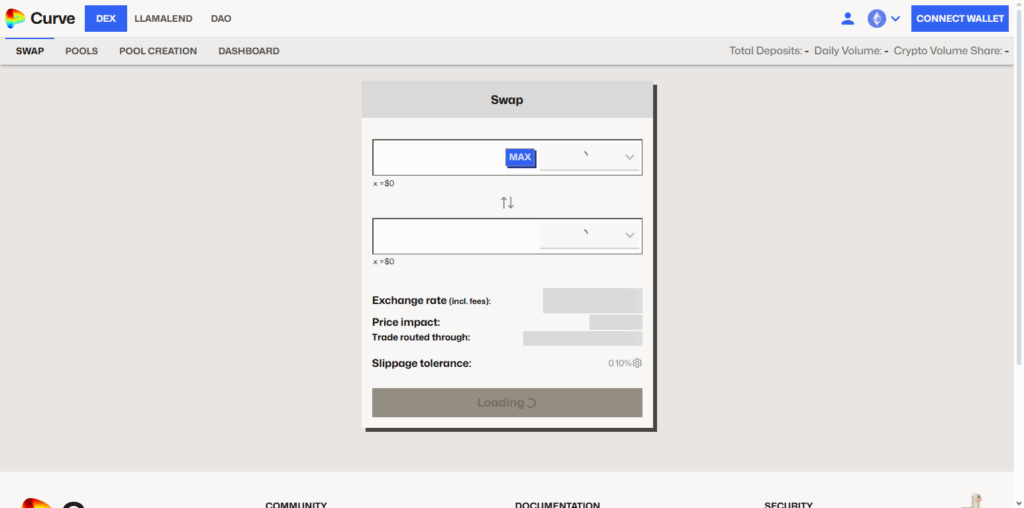Focus the bottom receive amount field

tap(455, 236)
